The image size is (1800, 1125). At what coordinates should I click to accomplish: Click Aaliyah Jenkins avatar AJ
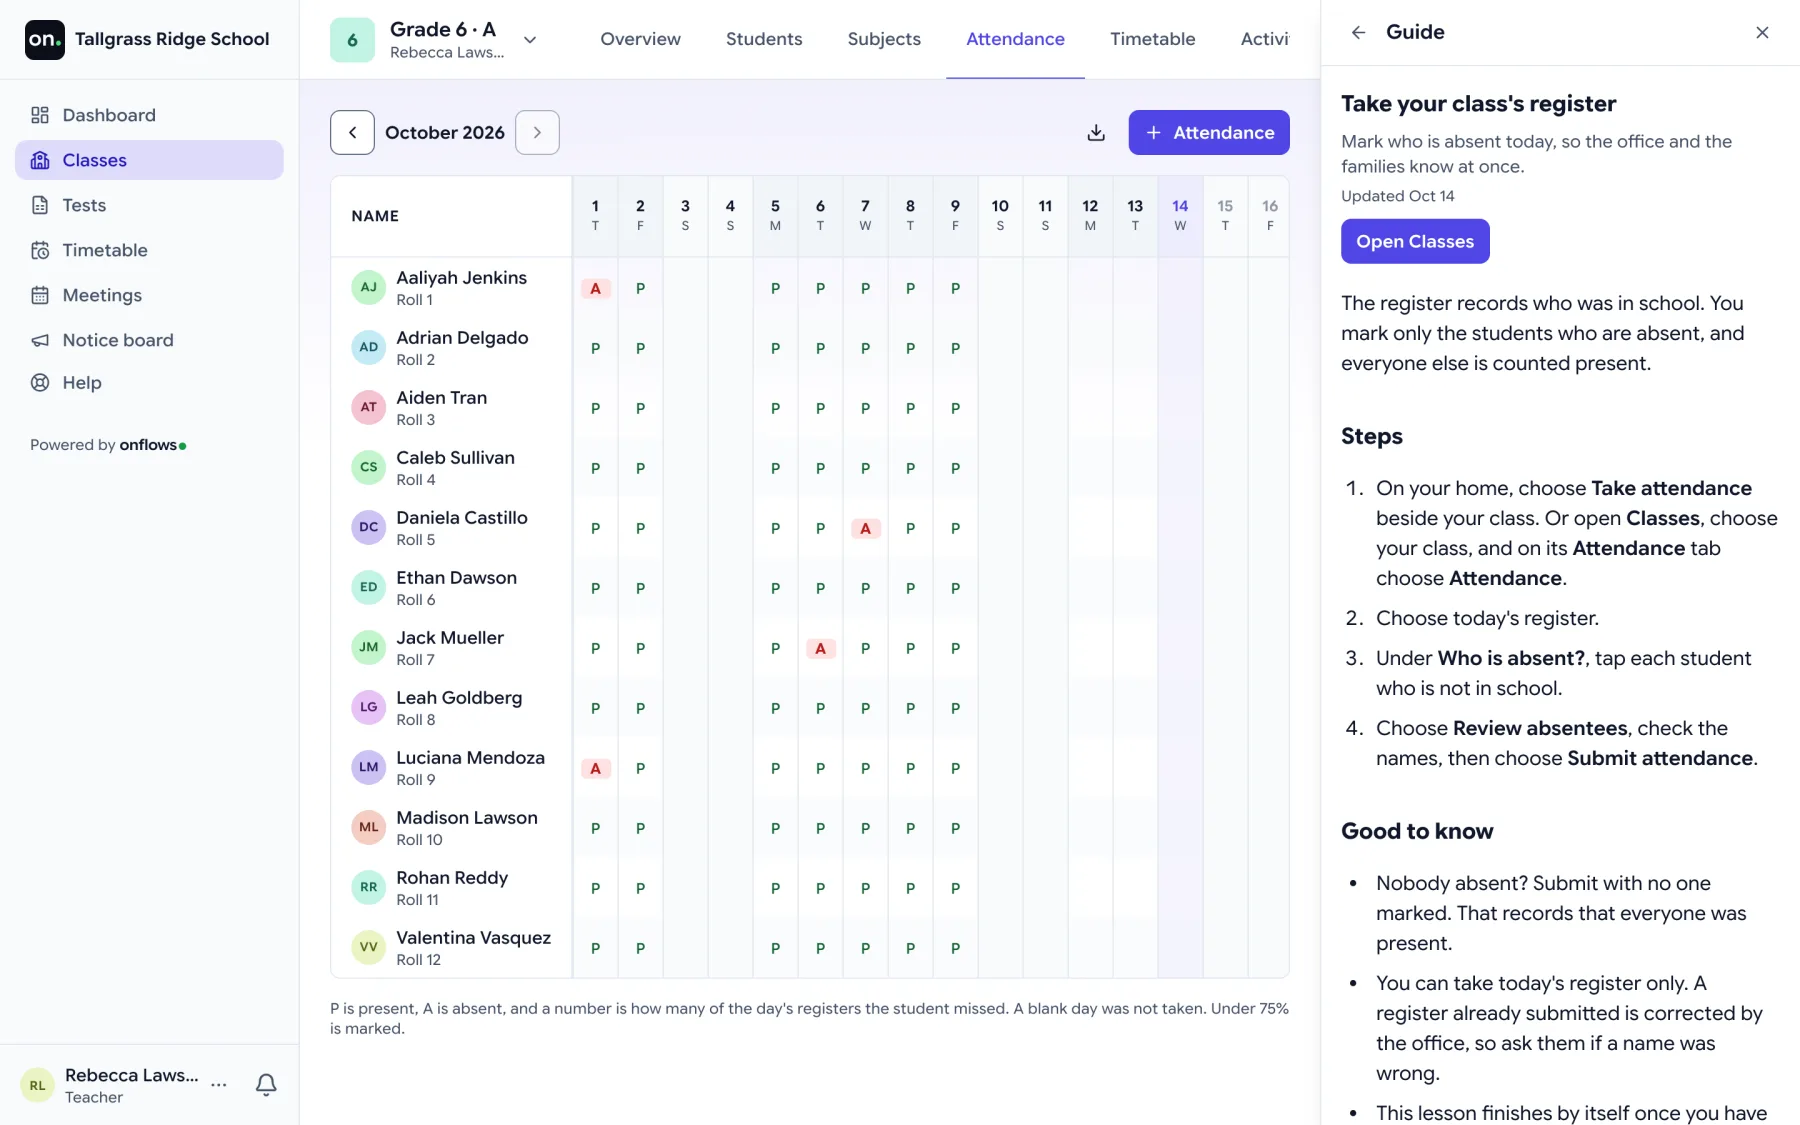(369, 287)
